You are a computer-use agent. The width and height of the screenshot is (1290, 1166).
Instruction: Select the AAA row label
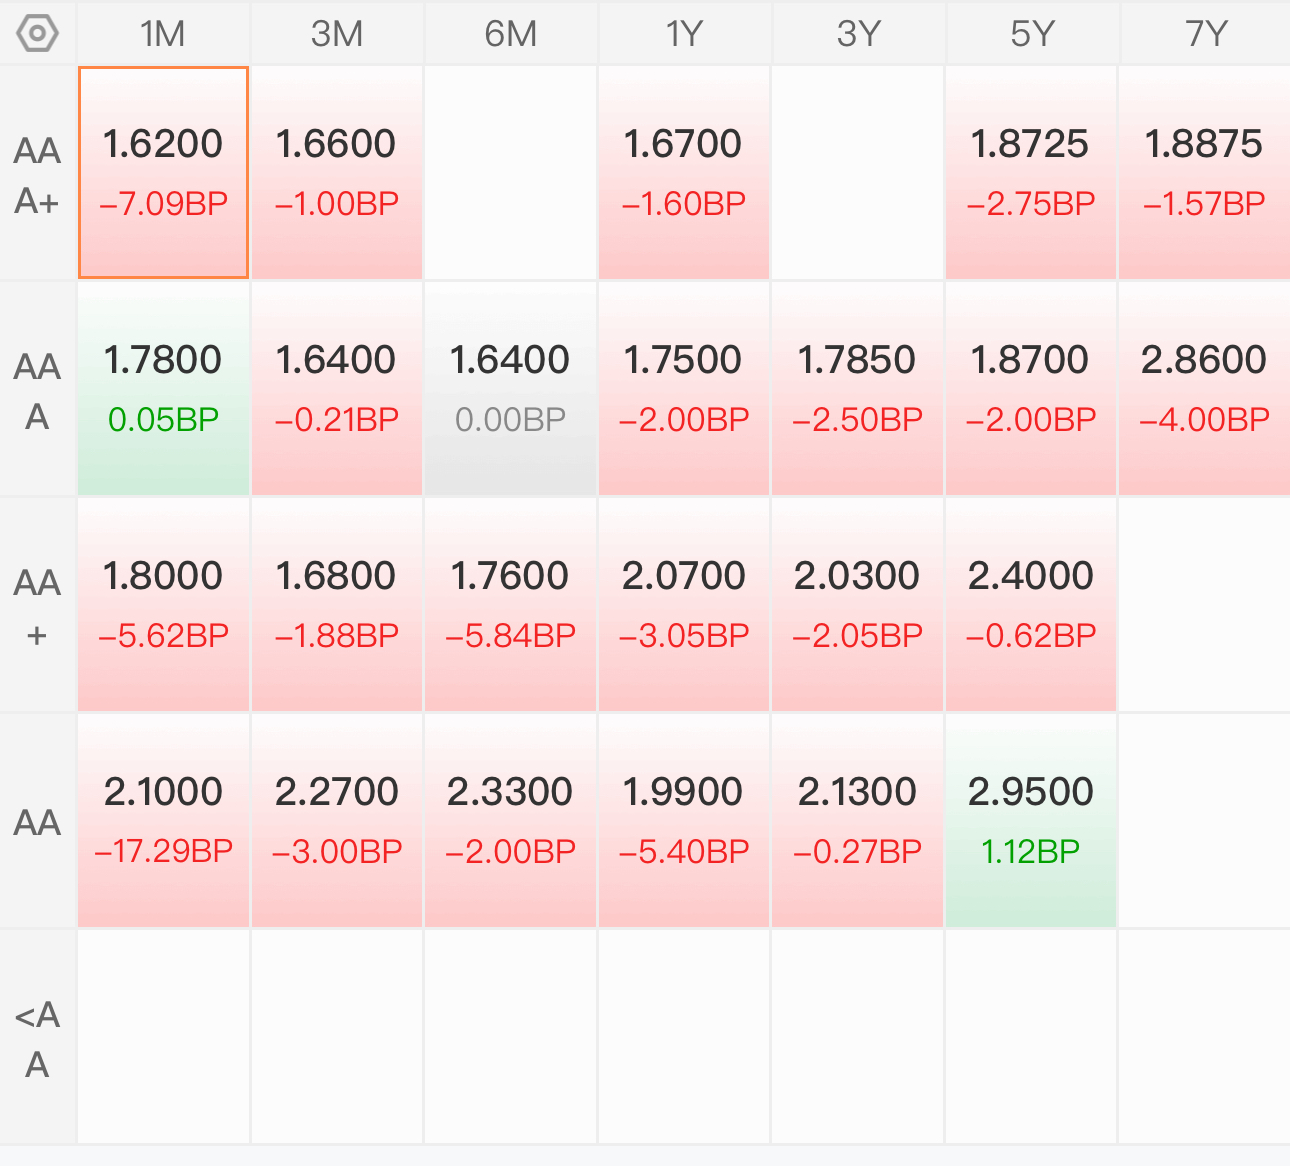point(38,390)
